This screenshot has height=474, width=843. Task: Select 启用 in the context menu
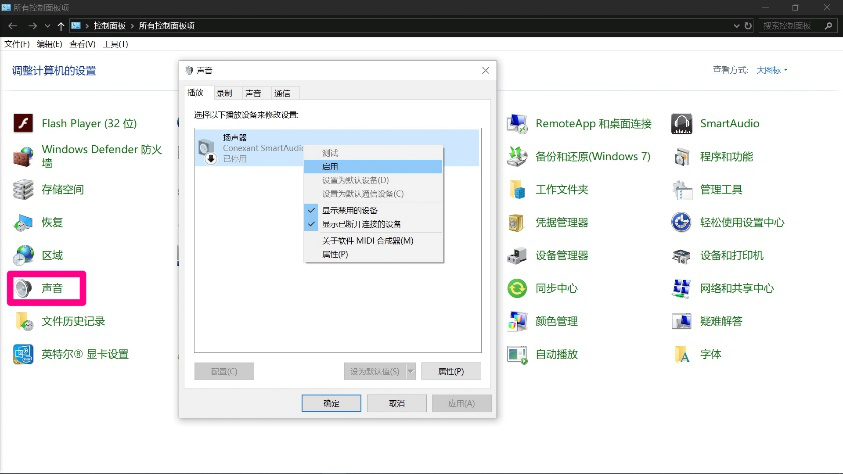(331, 166)
